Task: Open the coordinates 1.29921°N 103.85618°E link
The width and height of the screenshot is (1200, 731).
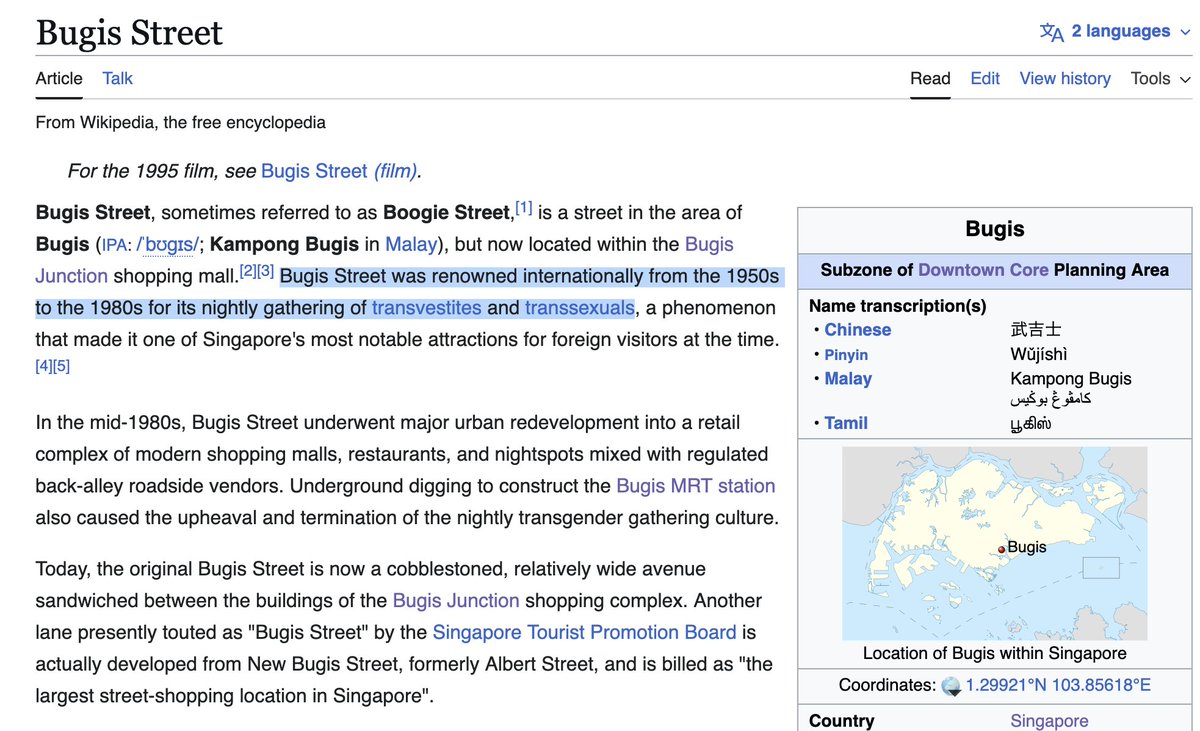Action: click(x=1058, y=685)
